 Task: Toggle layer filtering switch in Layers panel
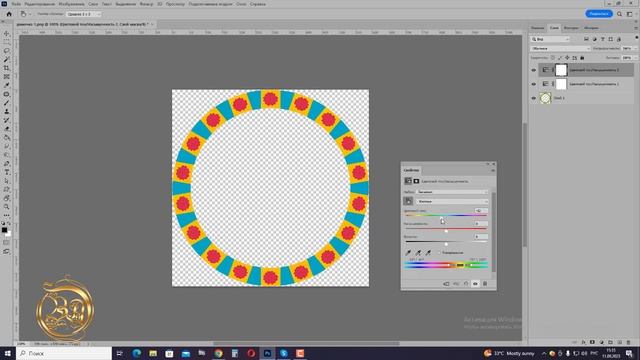coord(636,38)
